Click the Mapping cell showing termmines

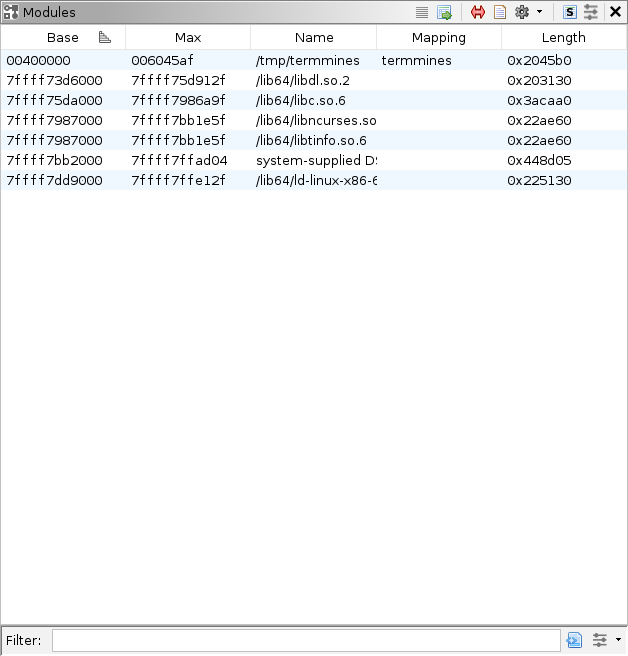coord(417,61)
